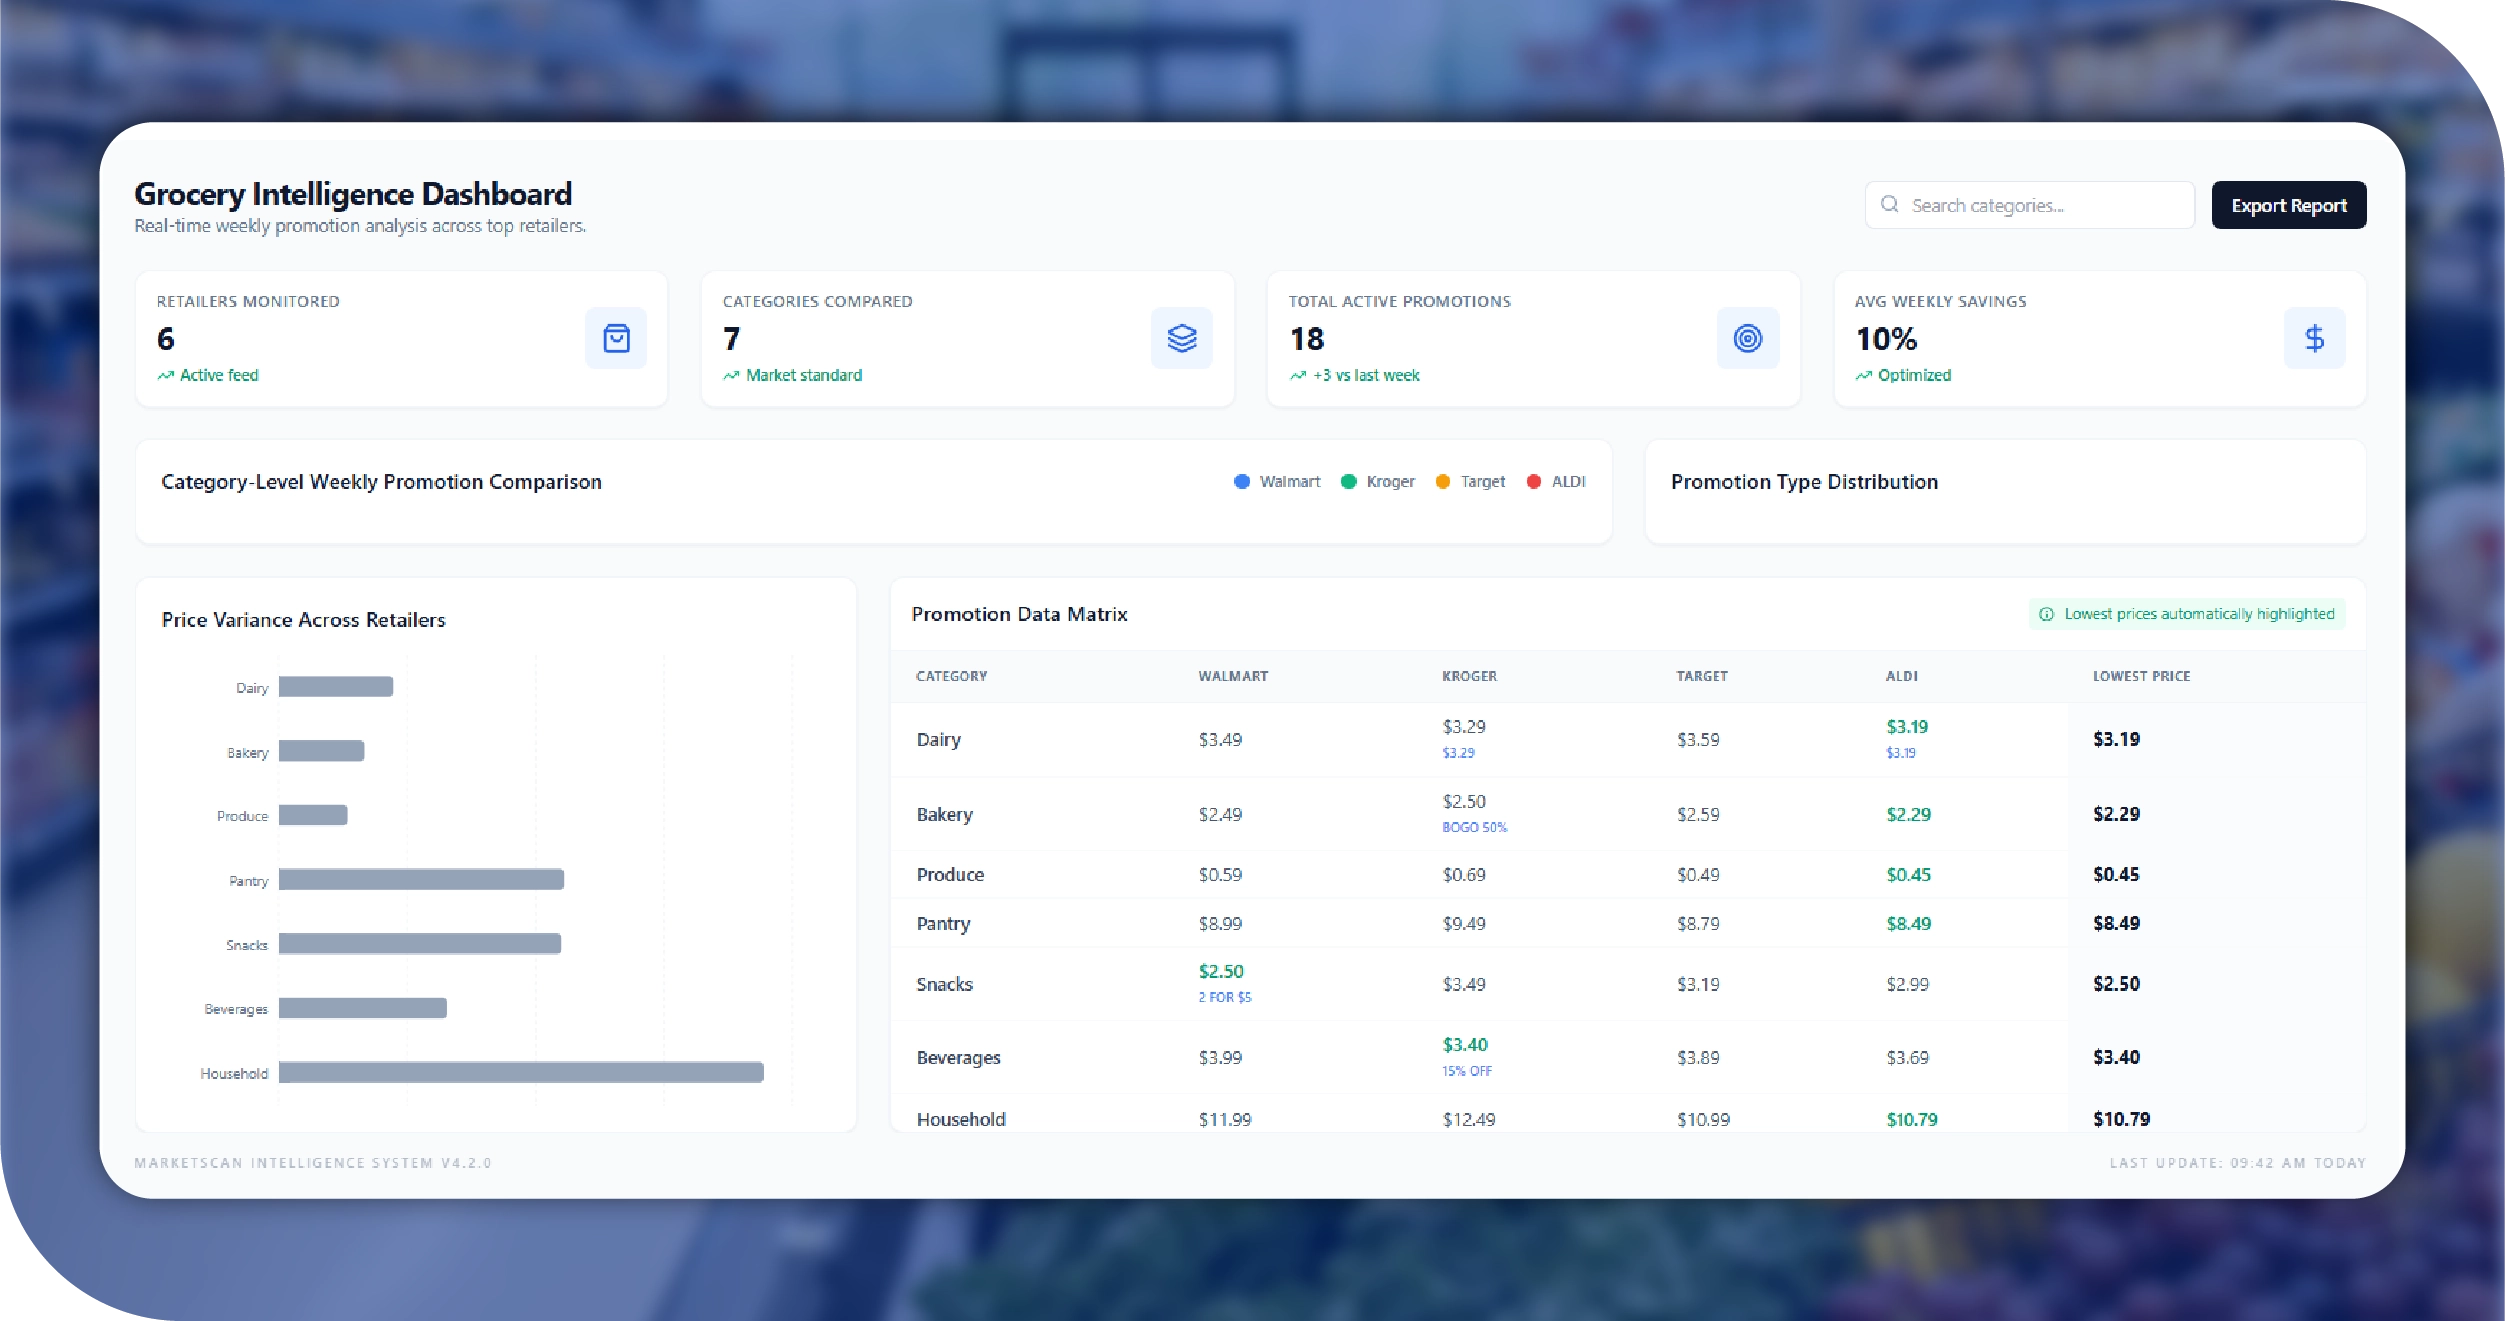The image size is (2506, 1321).
Task: Click trend arrow icon next to Active feed
Action: (x=165, y=376)
